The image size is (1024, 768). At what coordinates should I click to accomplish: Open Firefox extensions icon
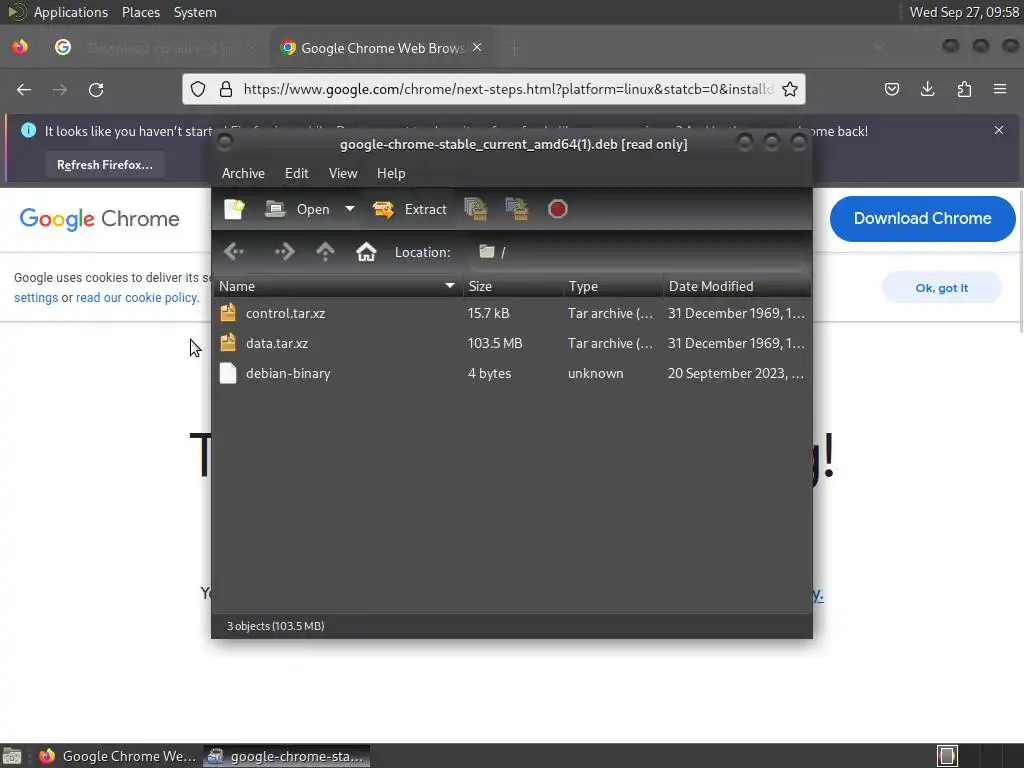pos(964,89)
